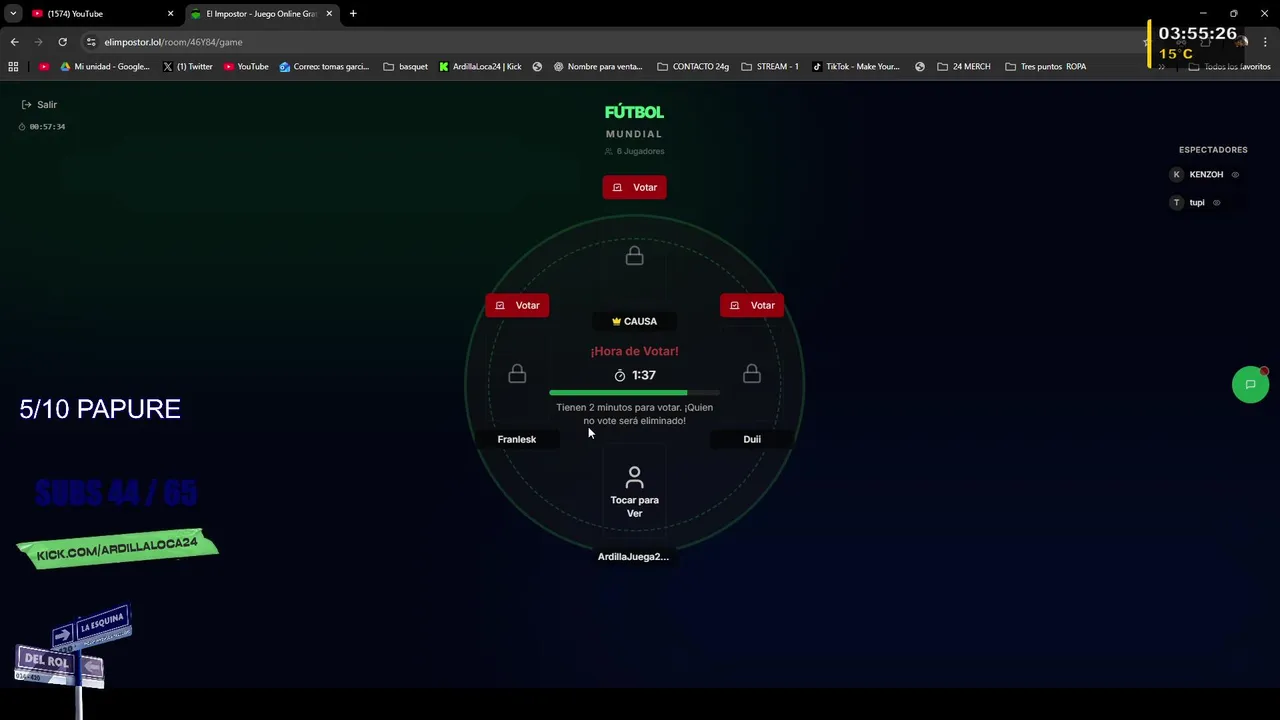Viewport: 1280px width, 720px height.
Task: Click the stopwatch icon beside 1:37
Action: [620, 375]
